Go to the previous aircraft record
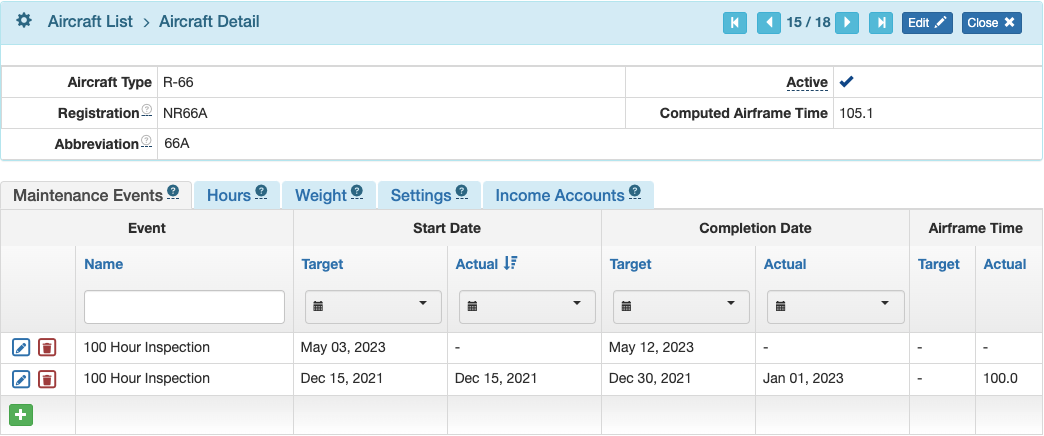The image size is (1044, 436). pos(769,23)
